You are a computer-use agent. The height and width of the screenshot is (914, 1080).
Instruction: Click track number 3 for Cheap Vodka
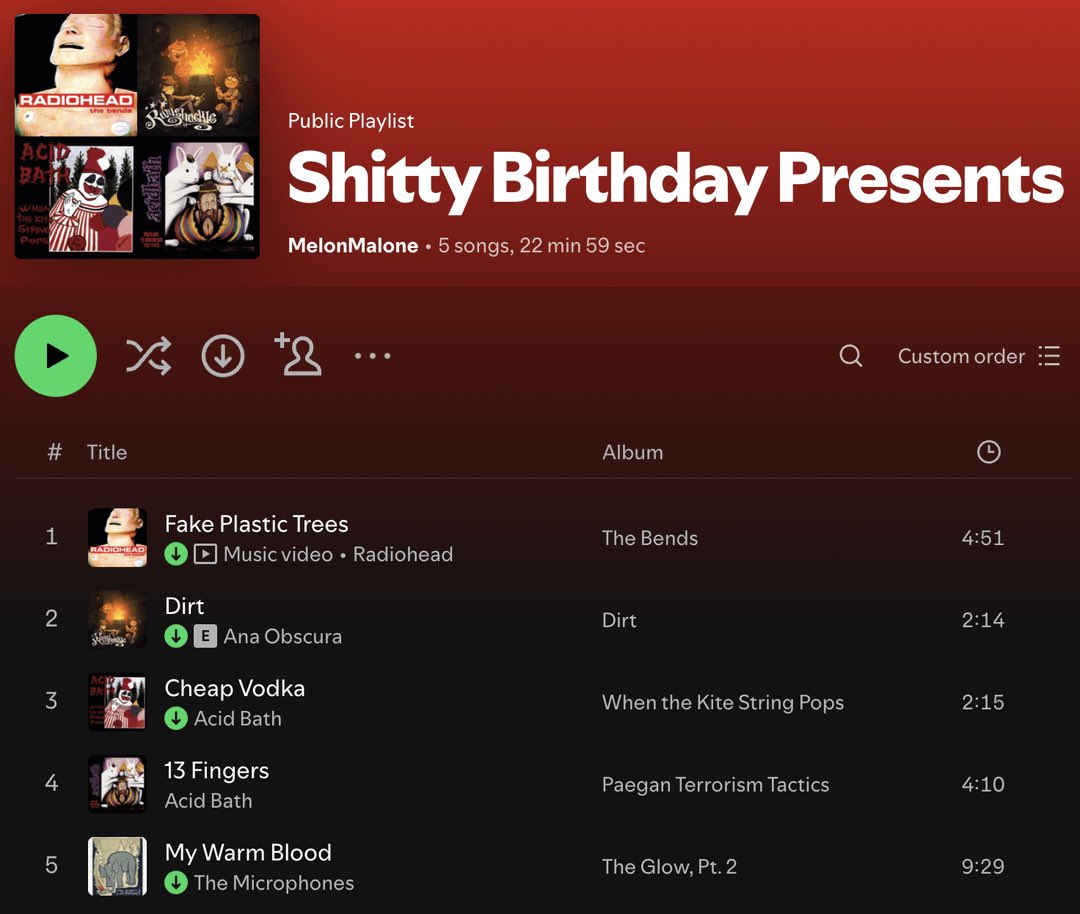click(51, 700)
